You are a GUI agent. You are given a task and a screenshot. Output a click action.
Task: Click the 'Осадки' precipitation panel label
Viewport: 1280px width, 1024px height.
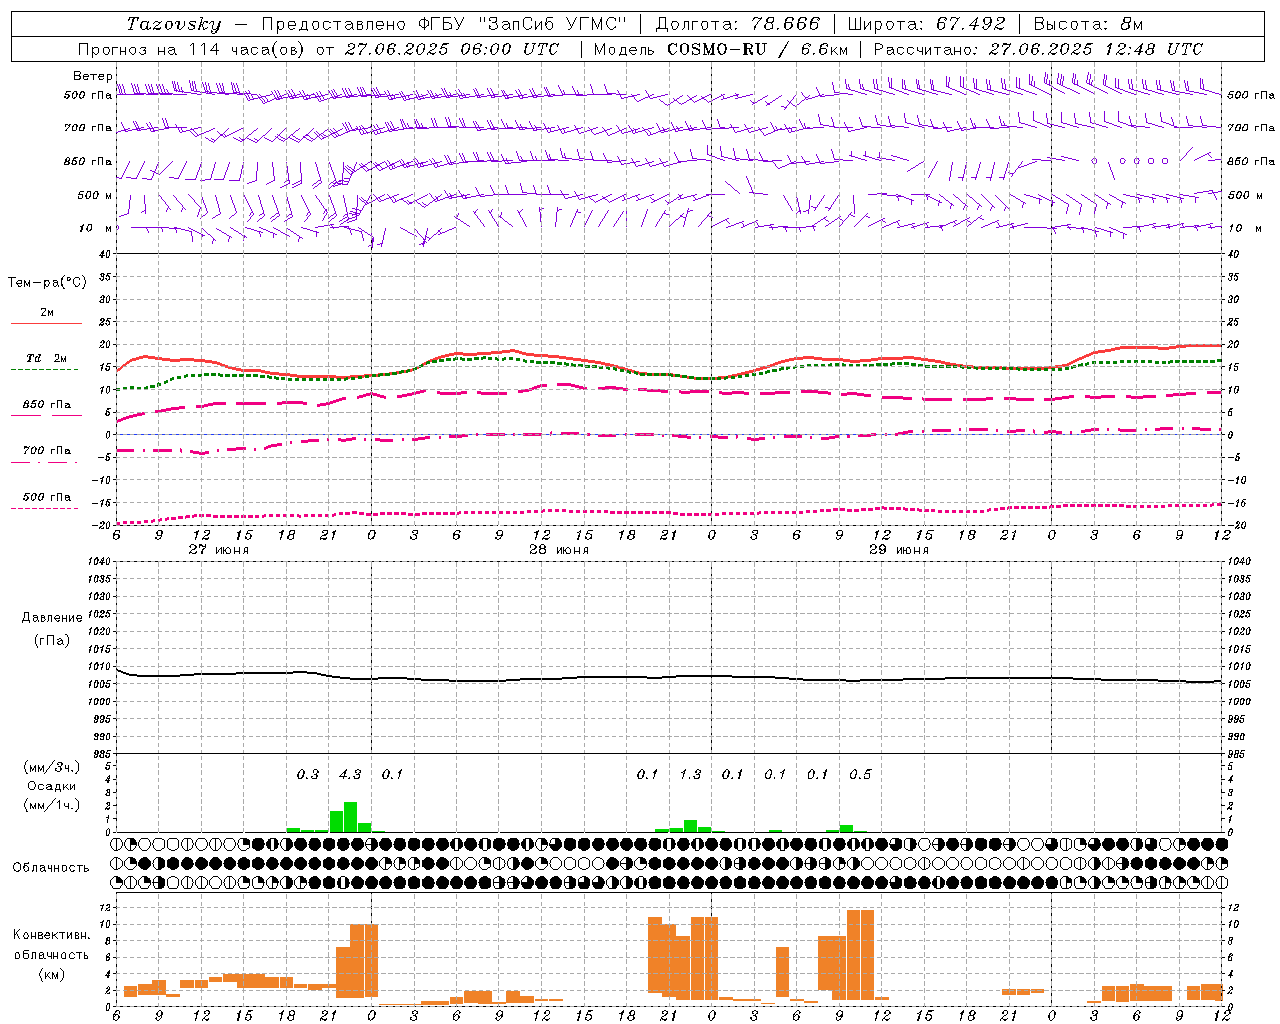tap(50, 786)
